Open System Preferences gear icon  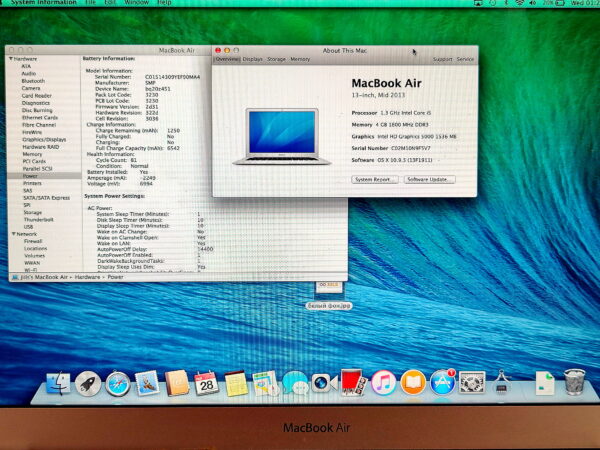pos(472,383)
